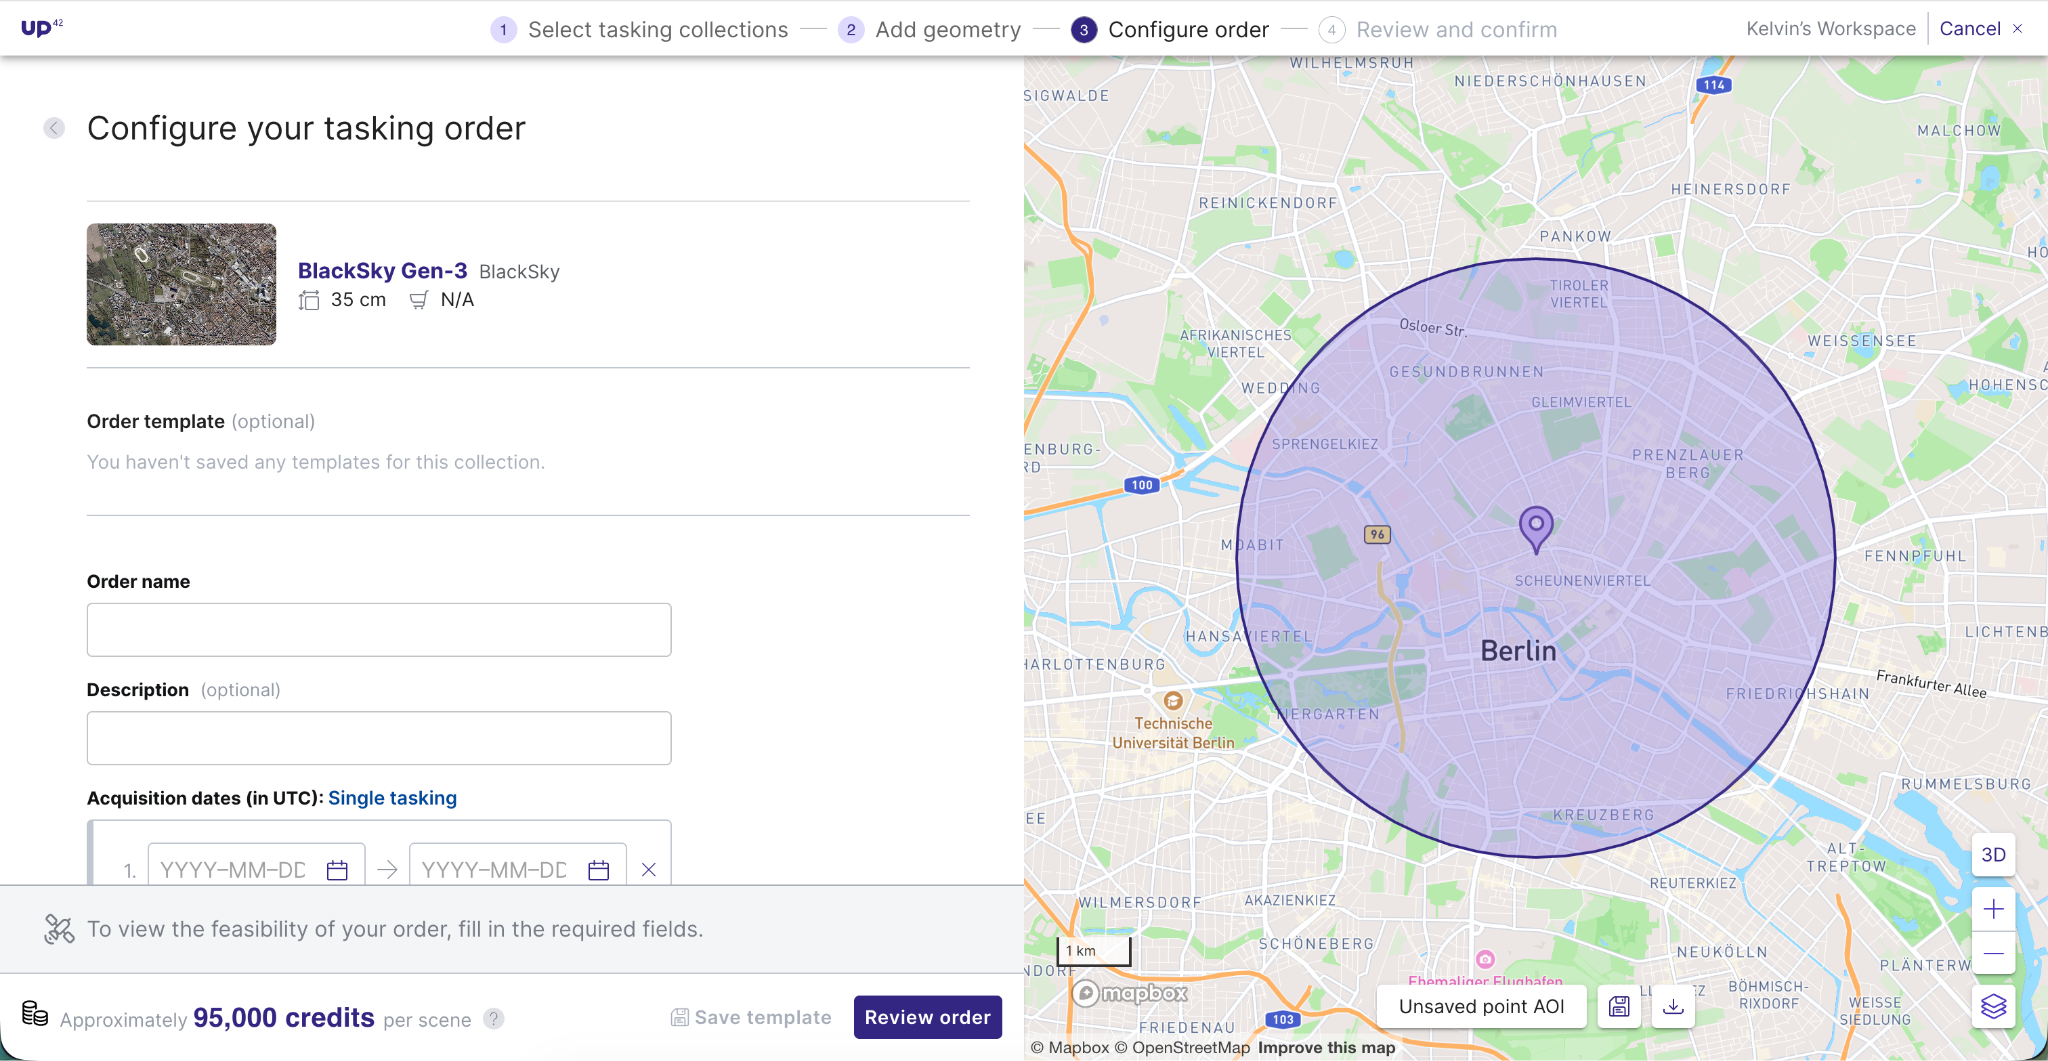The image size is (2048, 1061).
Task: Remove acquisition date range with X icon
Action: coord(649,870)
